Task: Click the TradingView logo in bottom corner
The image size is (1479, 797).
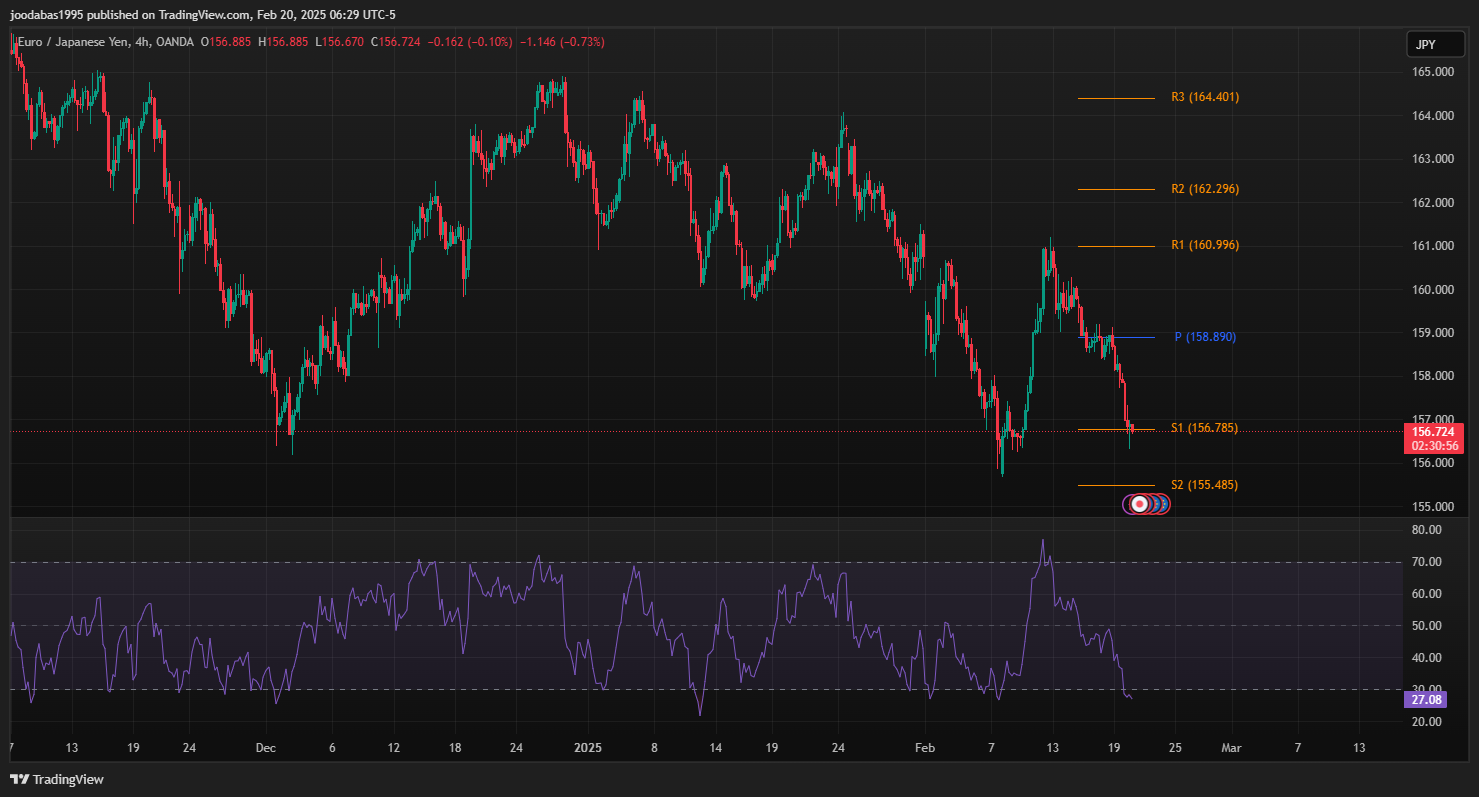Action: pos(57,779)
